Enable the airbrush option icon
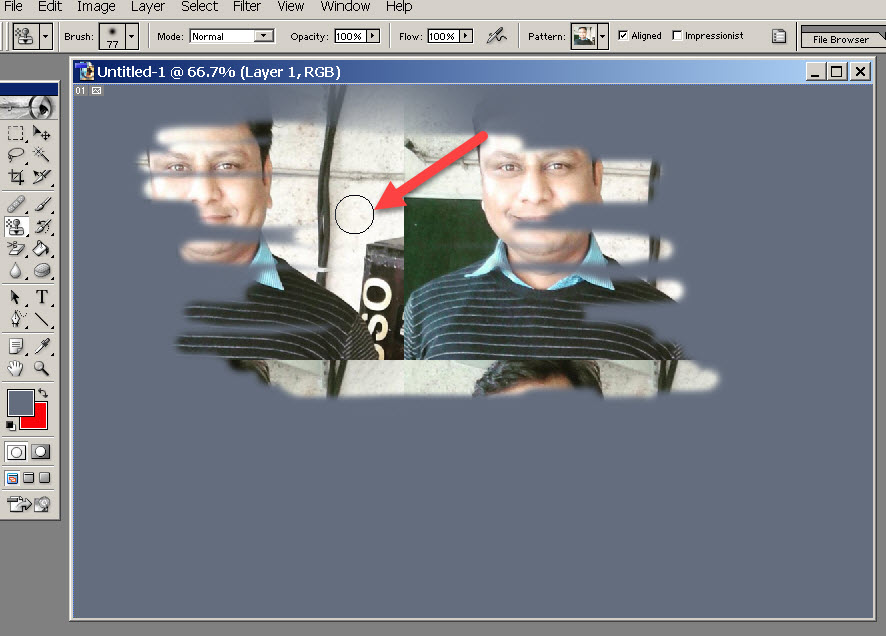The height and width of the screenshot is (636, 886). [496, 36]
